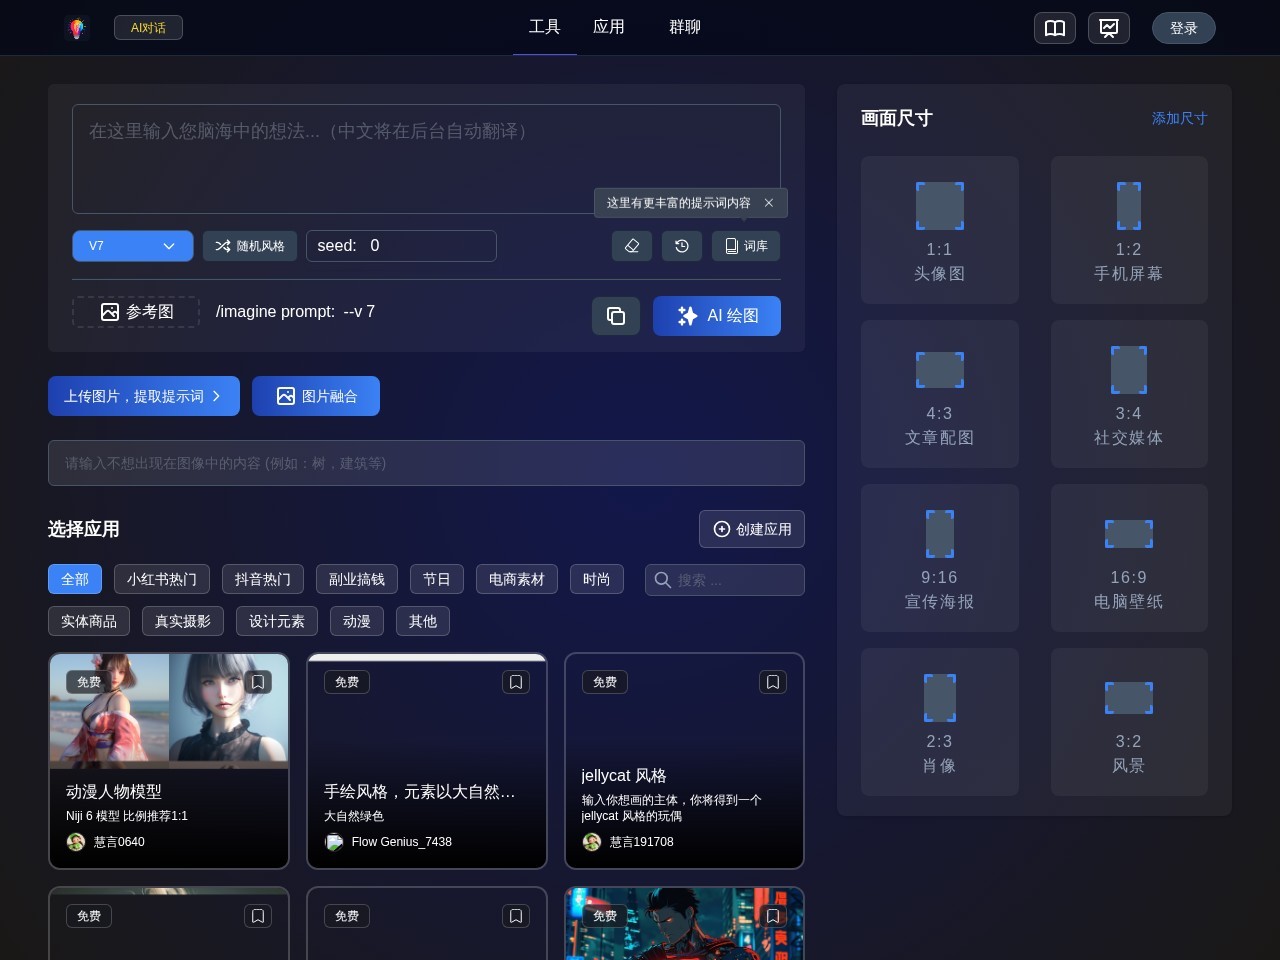Open the AI对话 chat button
Image resolution: width=1280 pixels, height=960 pixels.
coord(148,28)
